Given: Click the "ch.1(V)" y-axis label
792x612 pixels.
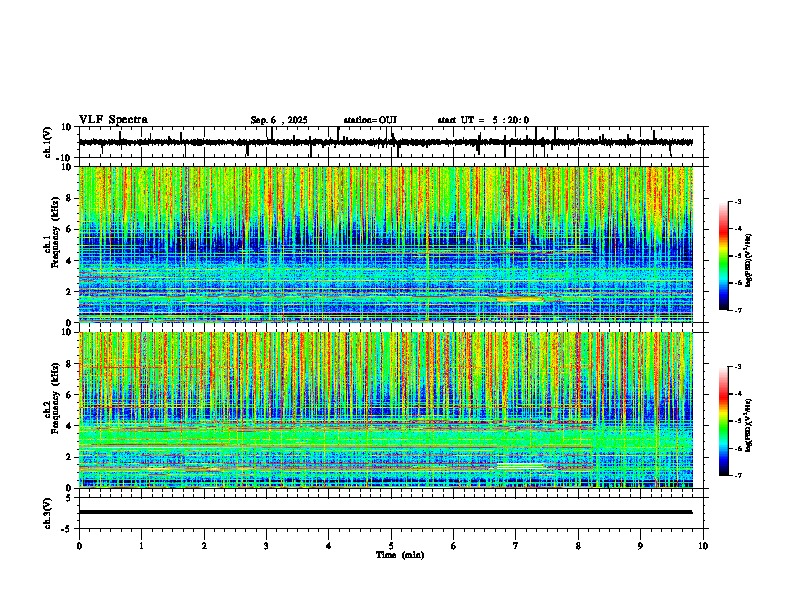Looking at the screenshot, I should [47, 142].
